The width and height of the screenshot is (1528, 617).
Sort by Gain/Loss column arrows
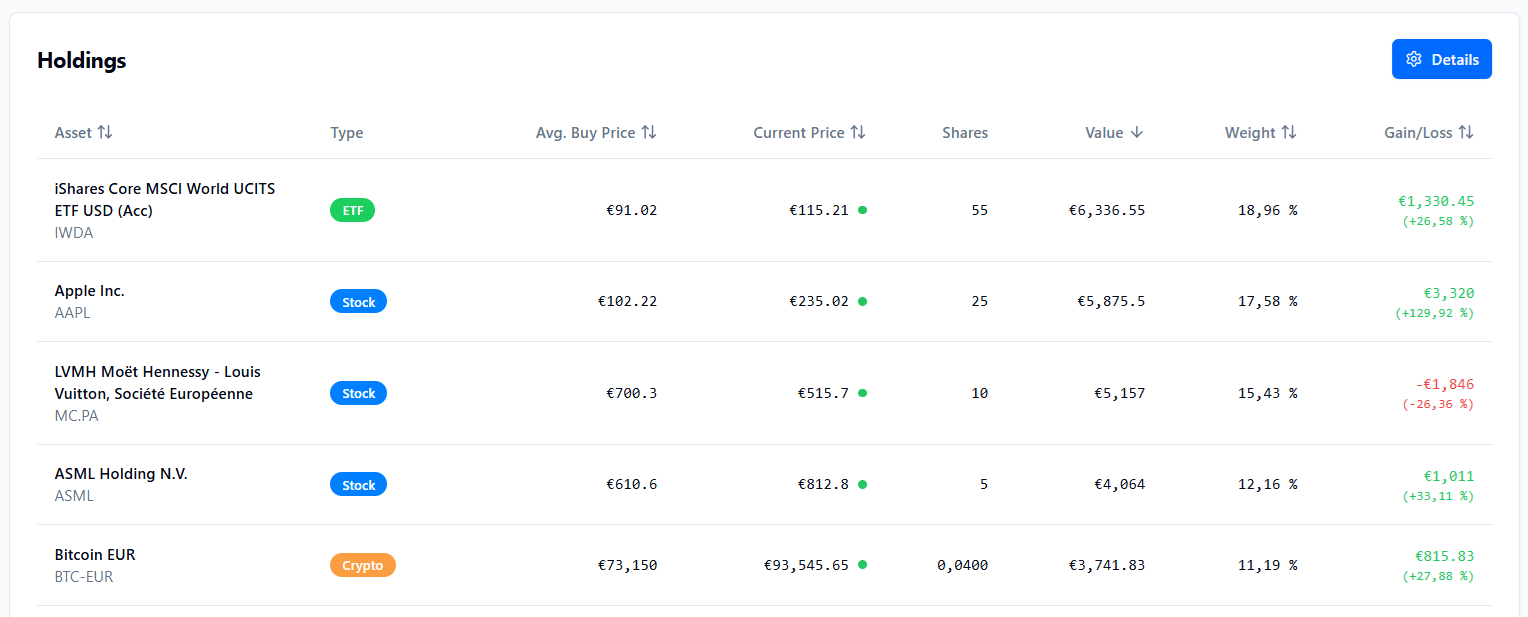tap(1466, 132)
